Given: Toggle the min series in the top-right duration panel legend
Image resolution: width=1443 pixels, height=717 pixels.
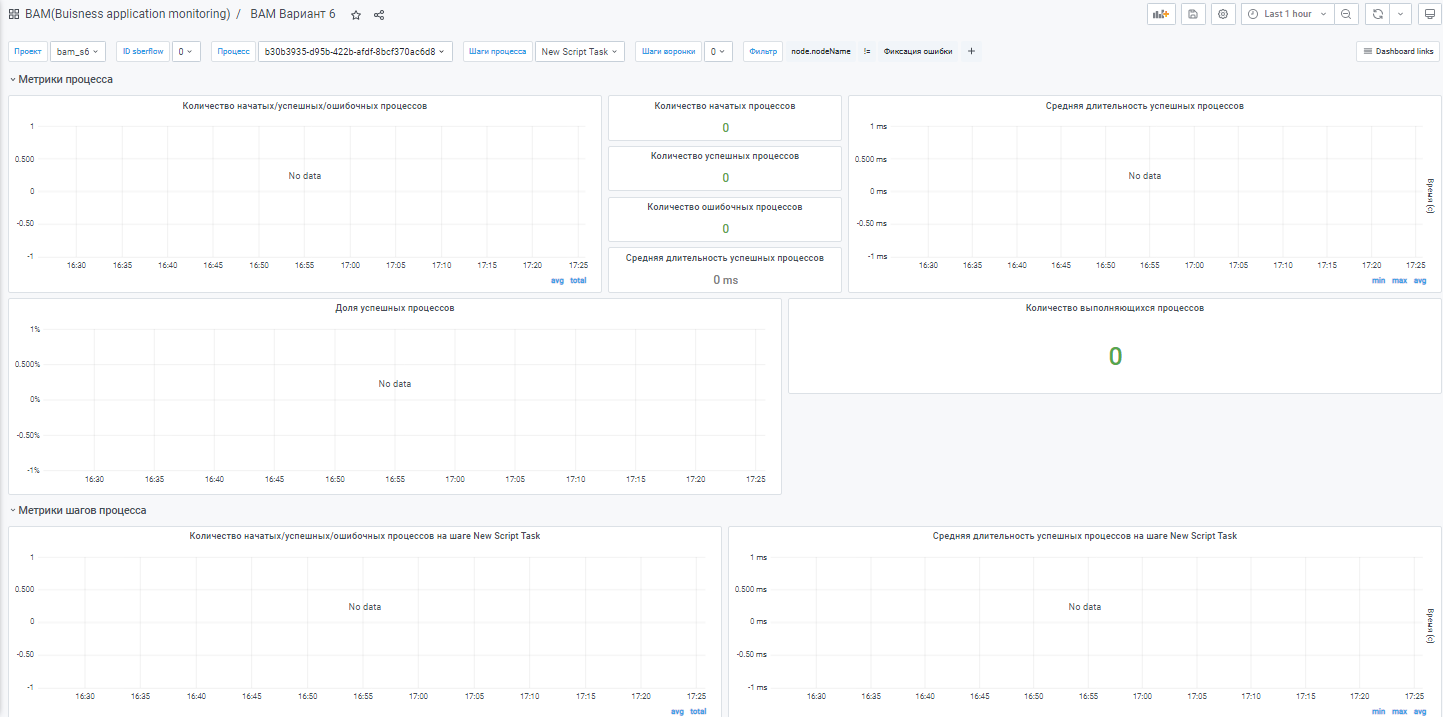Looking at the screenshot, I should coord(1378,280).
